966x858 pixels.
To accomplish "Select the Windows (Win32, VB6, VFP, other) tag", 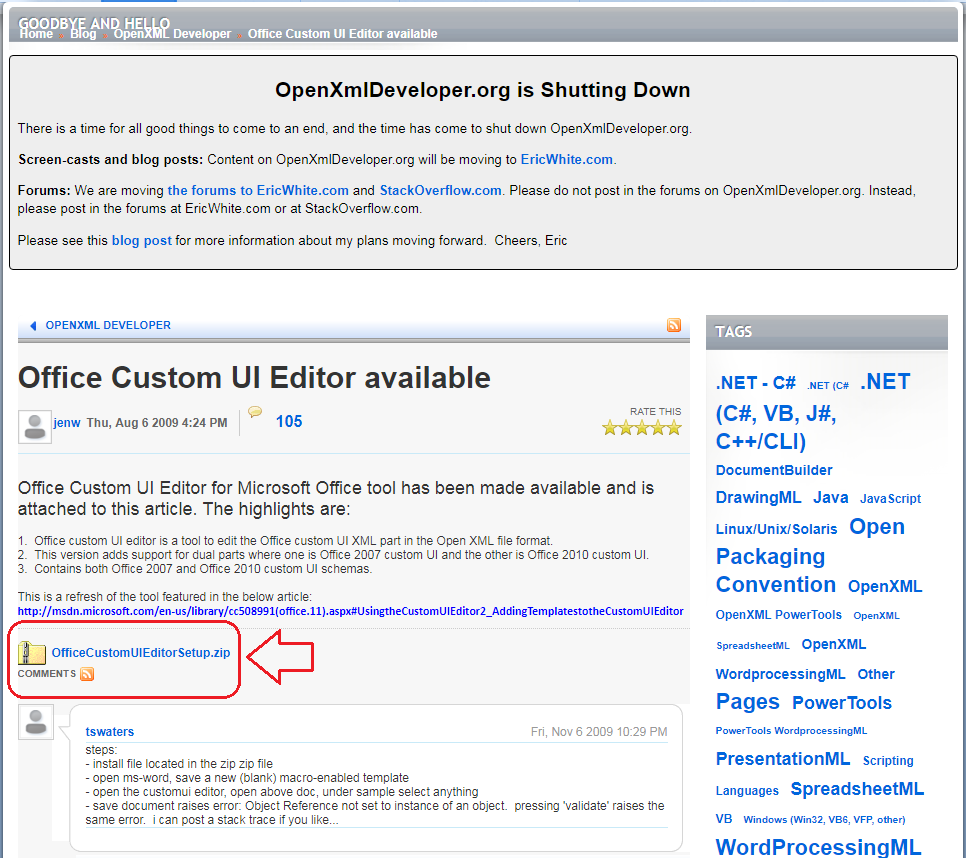I will (824, 820).
